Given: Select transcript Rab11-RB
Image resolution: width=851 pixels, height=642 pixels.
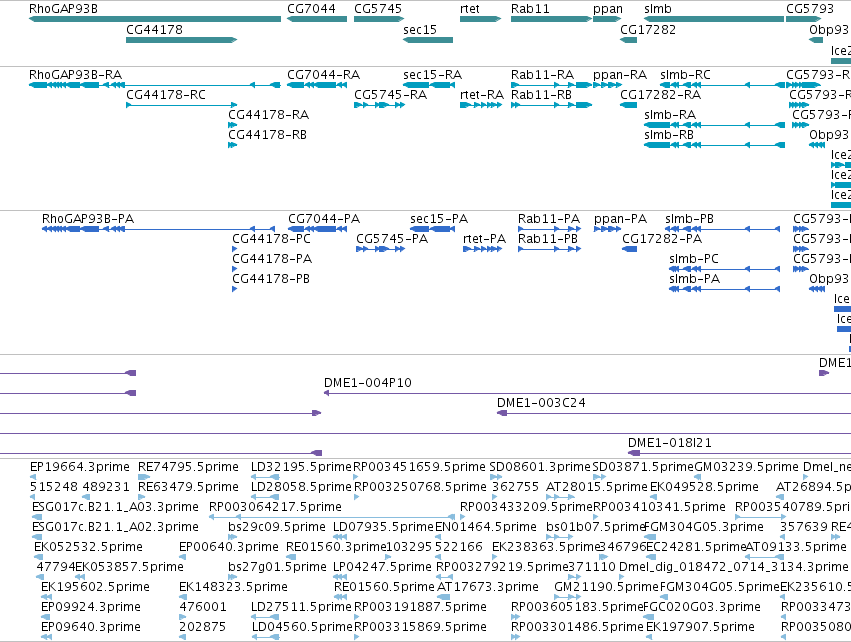Looking at the screenshot, I should [551, 105].
